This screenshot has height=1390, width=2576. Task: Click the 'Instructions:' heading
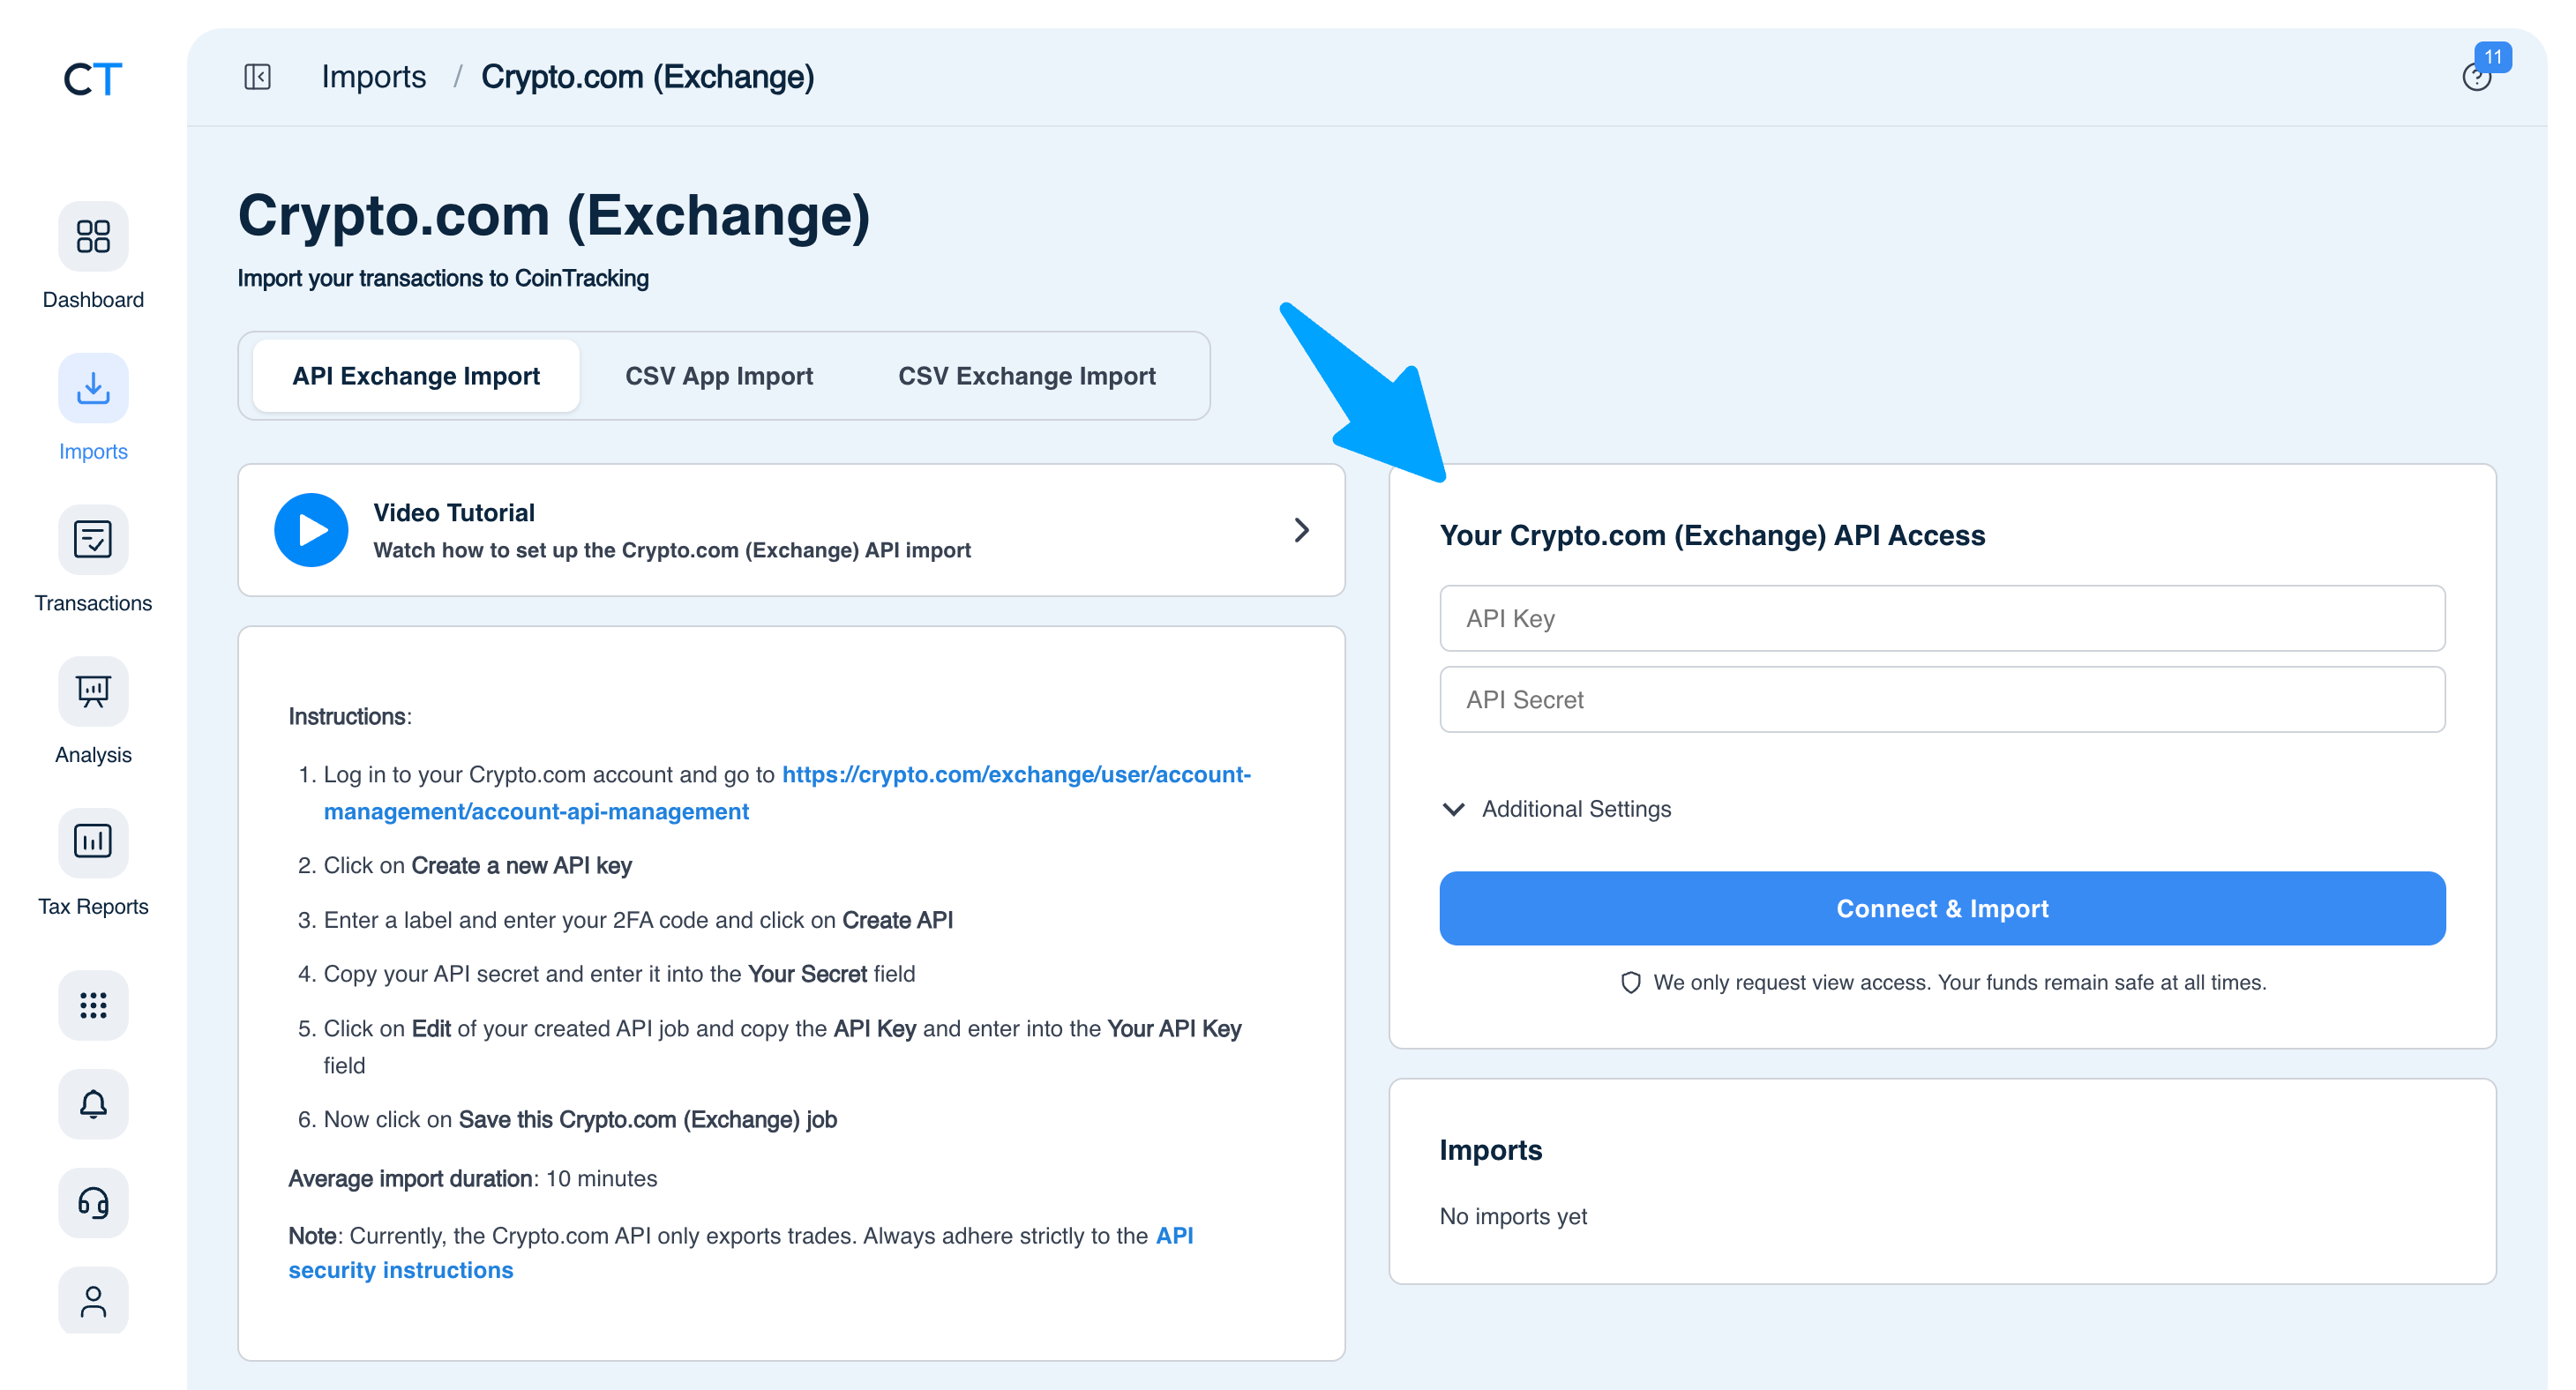point(350,716)
